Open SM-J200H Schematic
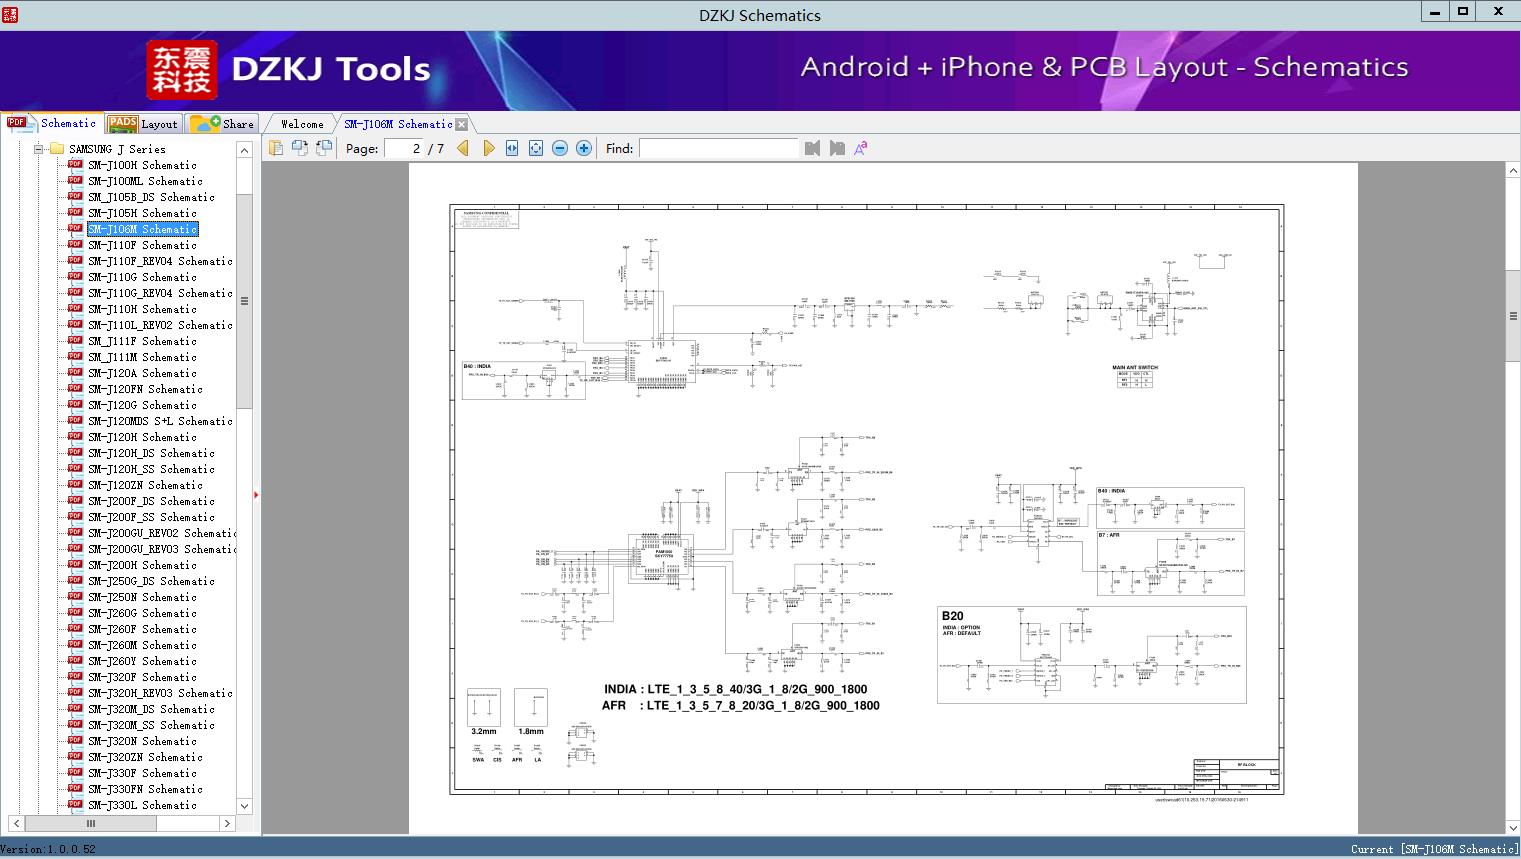This screenshot has width=1521, height=859. (x=142, y=565)
